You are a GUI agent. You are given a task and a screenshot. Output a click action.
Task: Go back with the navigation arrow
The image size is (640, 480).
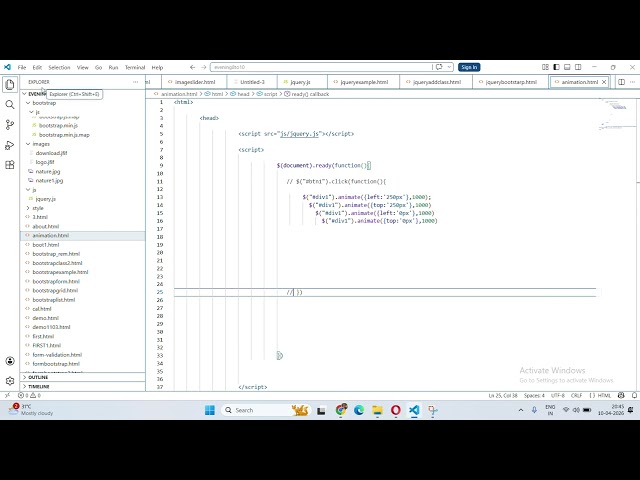[x=193, y=67]
